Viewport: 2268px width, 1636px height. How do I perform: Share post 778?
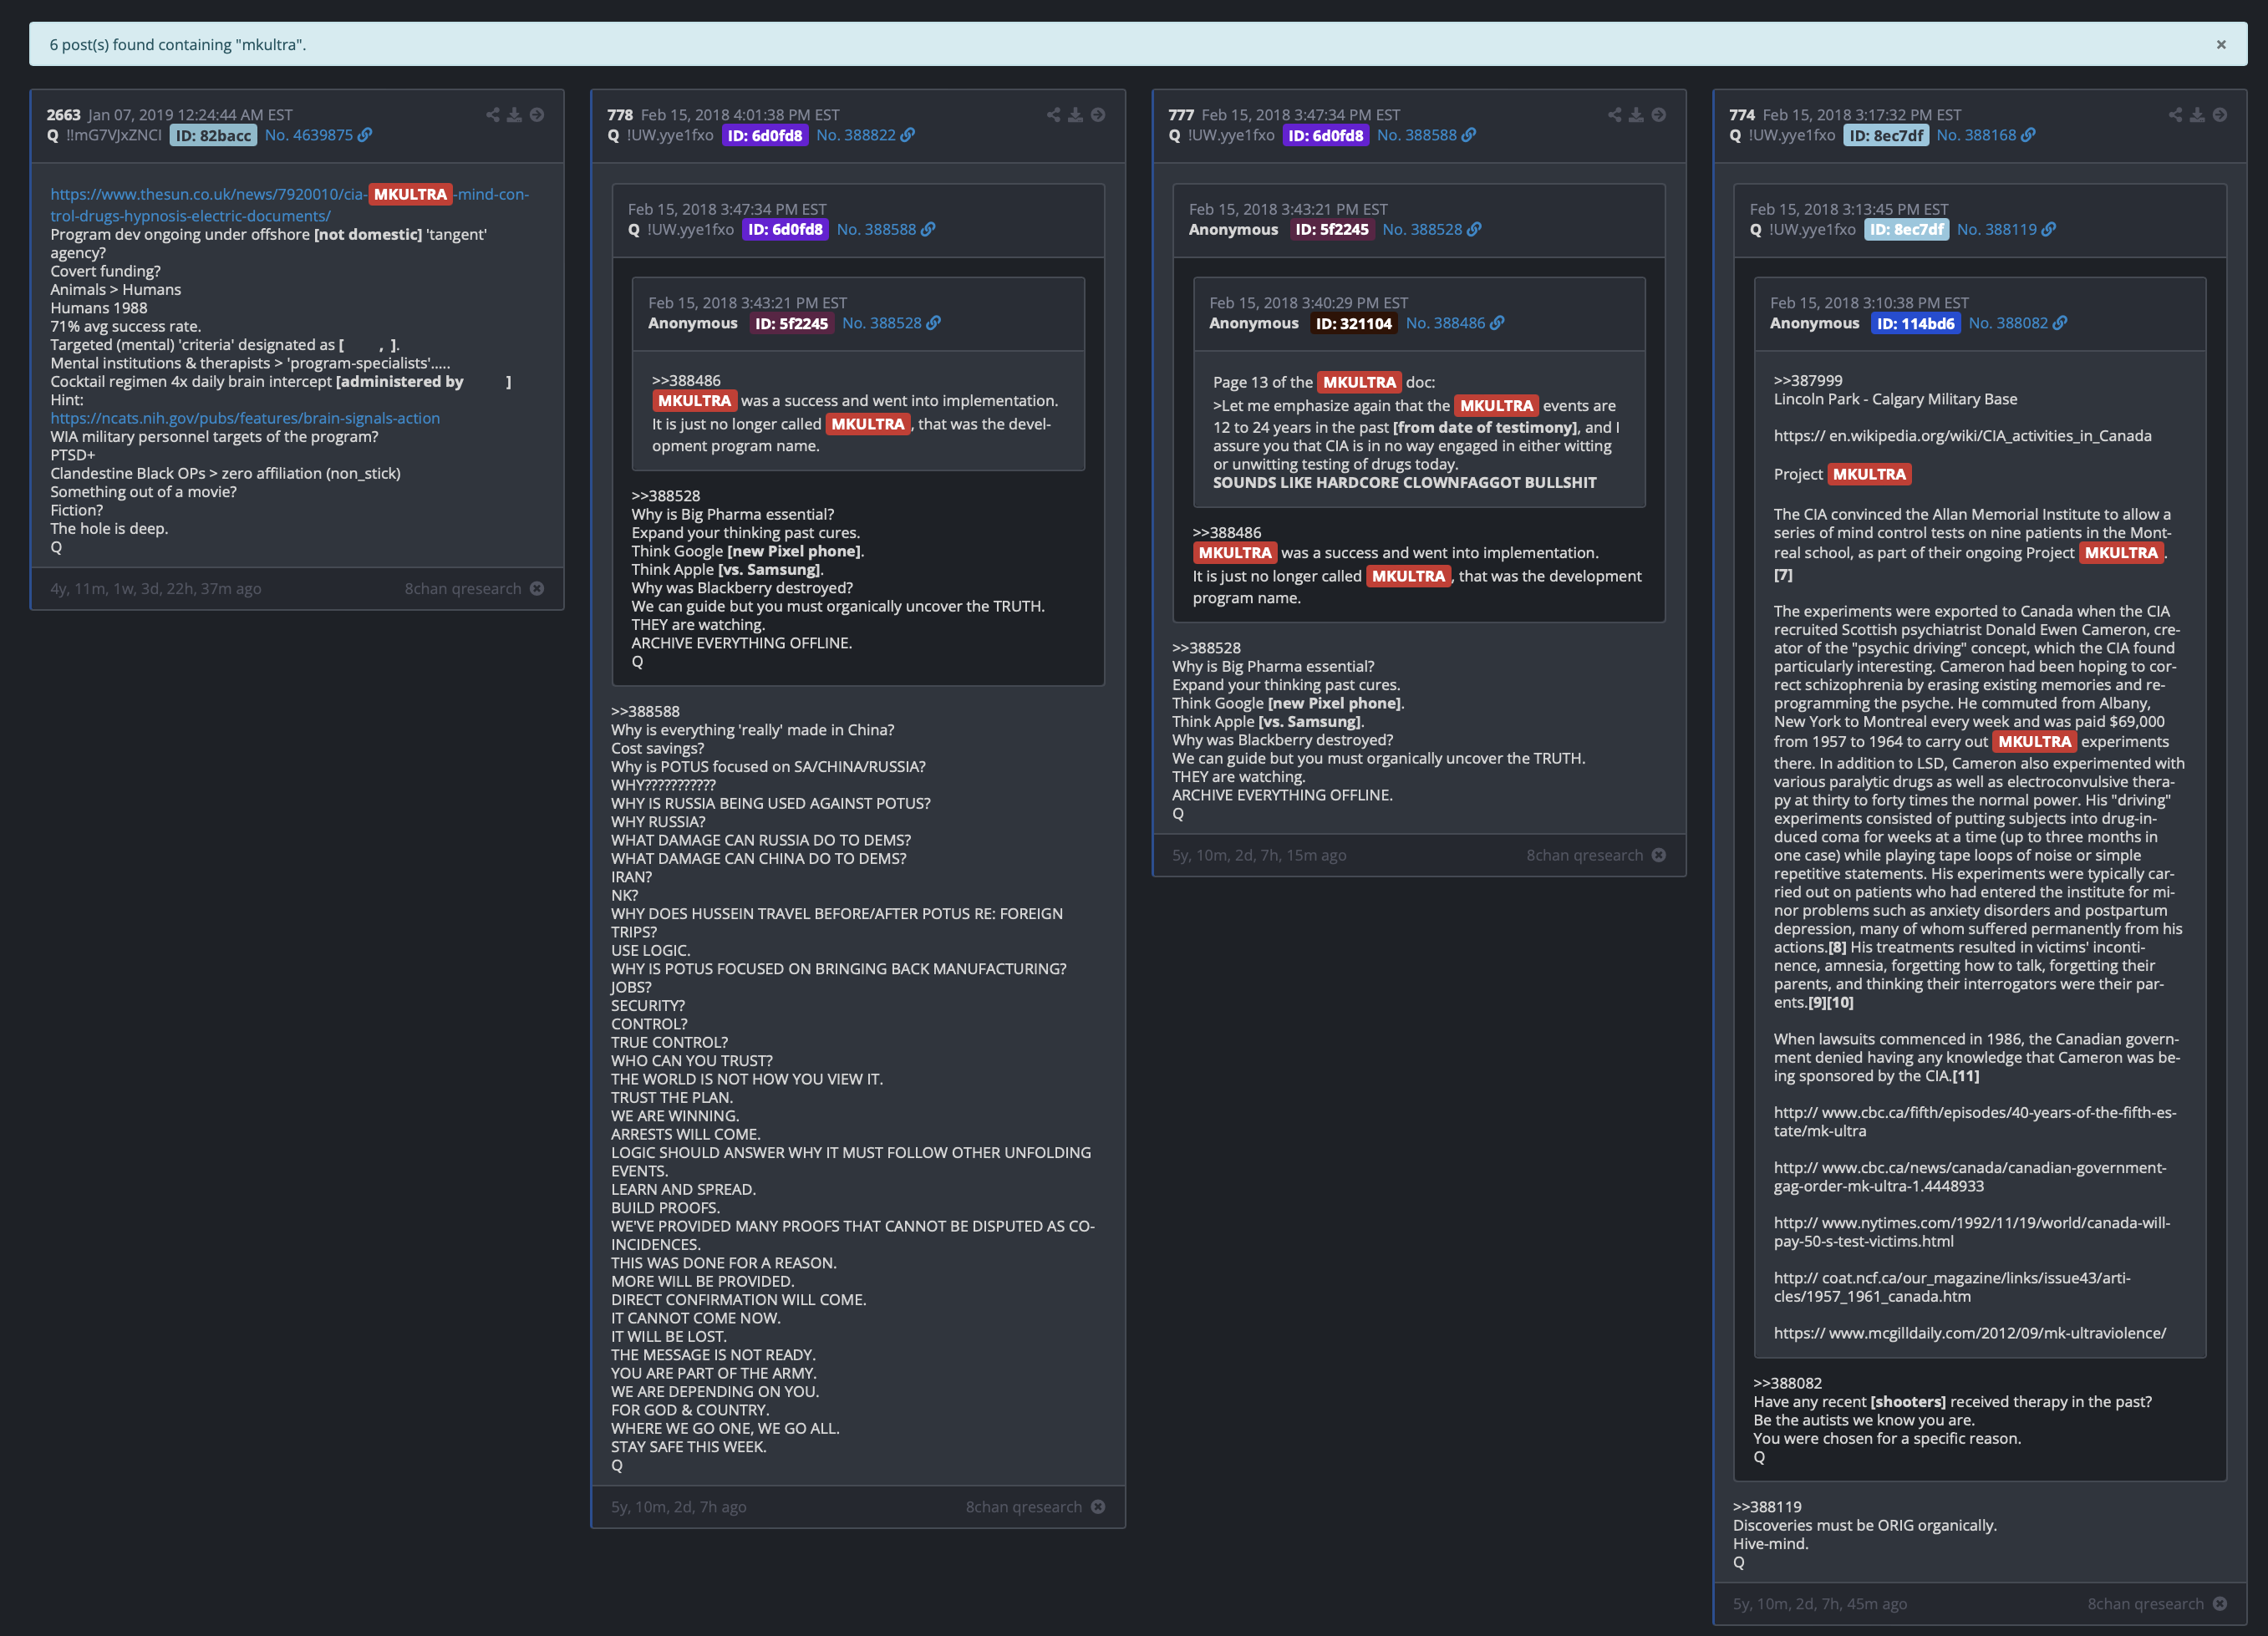(x=1054, y=115)
